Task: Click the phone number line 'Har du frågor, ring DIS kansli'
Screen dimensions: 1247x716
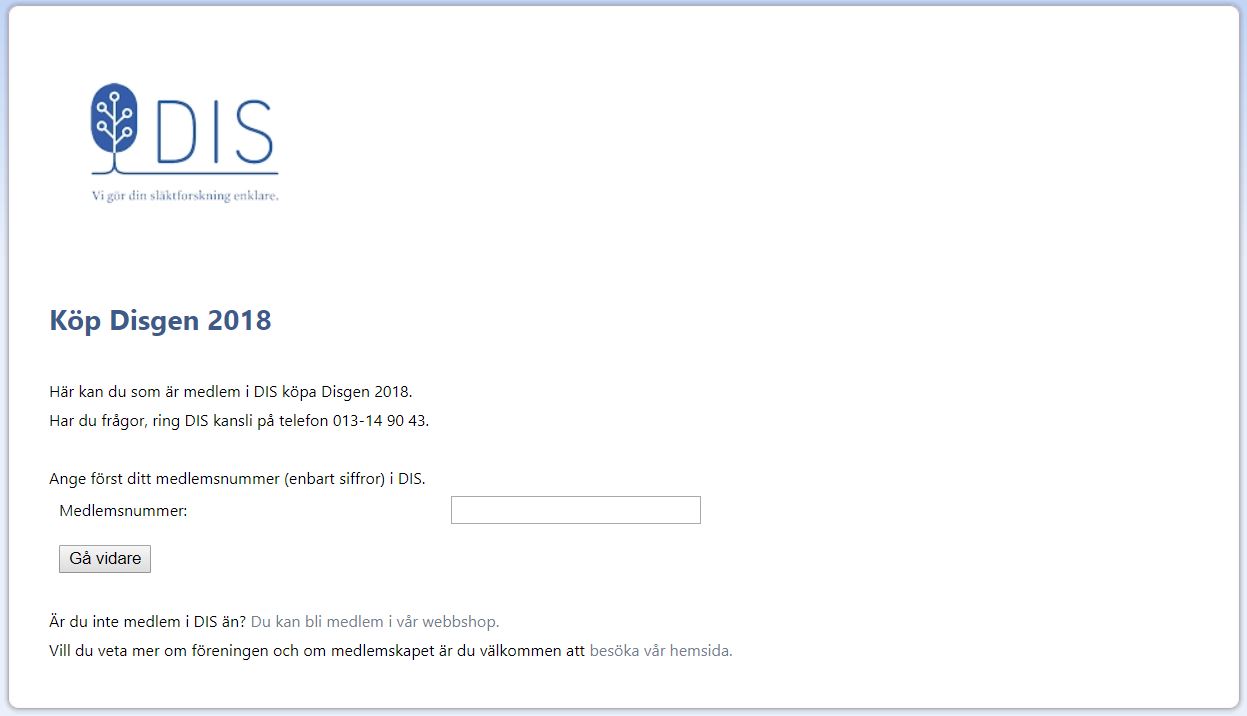Action: click(x=239, y=421)
